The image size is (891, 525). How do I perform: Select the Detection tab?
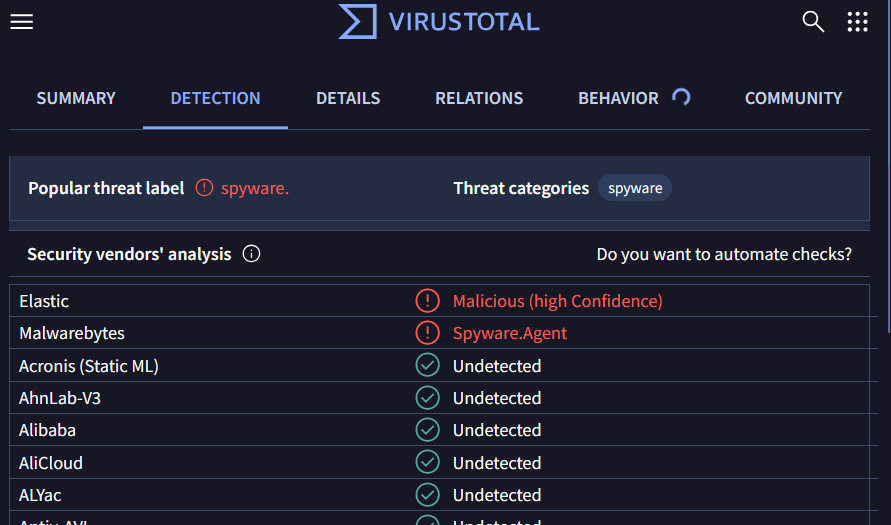click(x=215, y=98)
